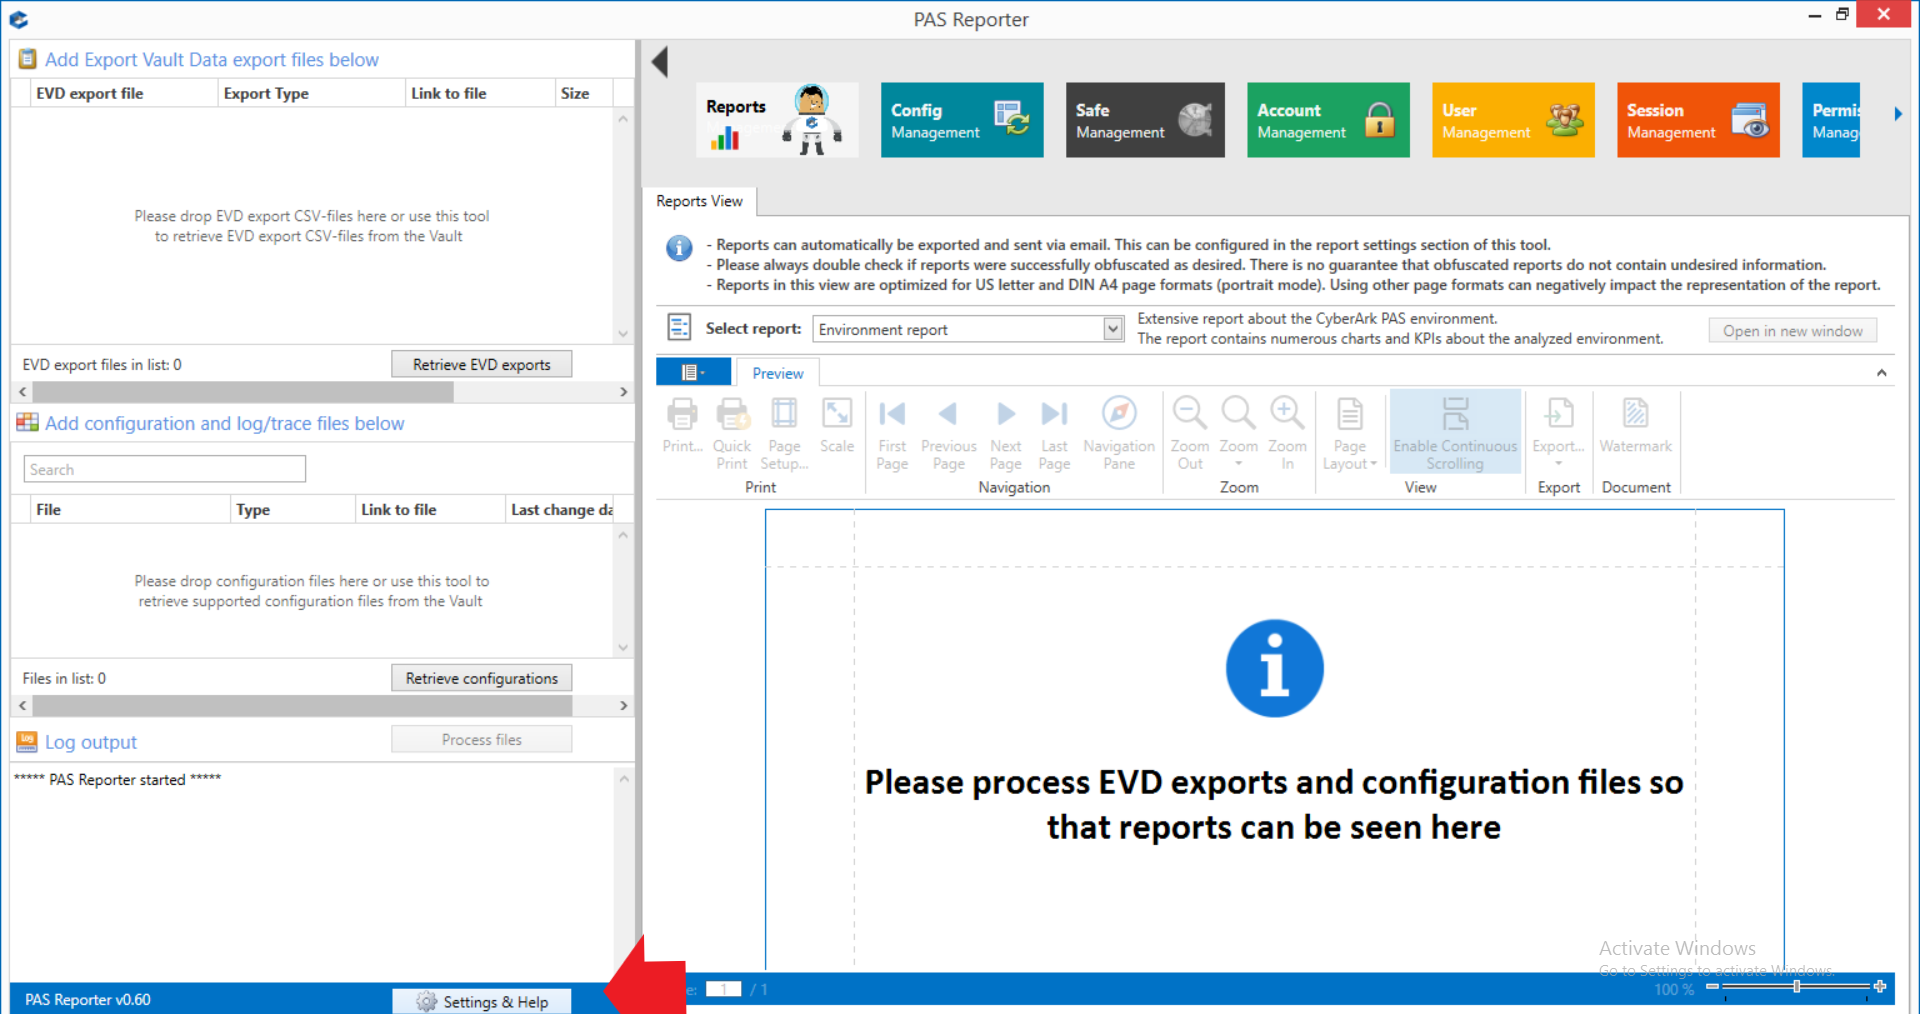
Task: Collapse the preview ribbon chevron
Action: coord(1881,373)
